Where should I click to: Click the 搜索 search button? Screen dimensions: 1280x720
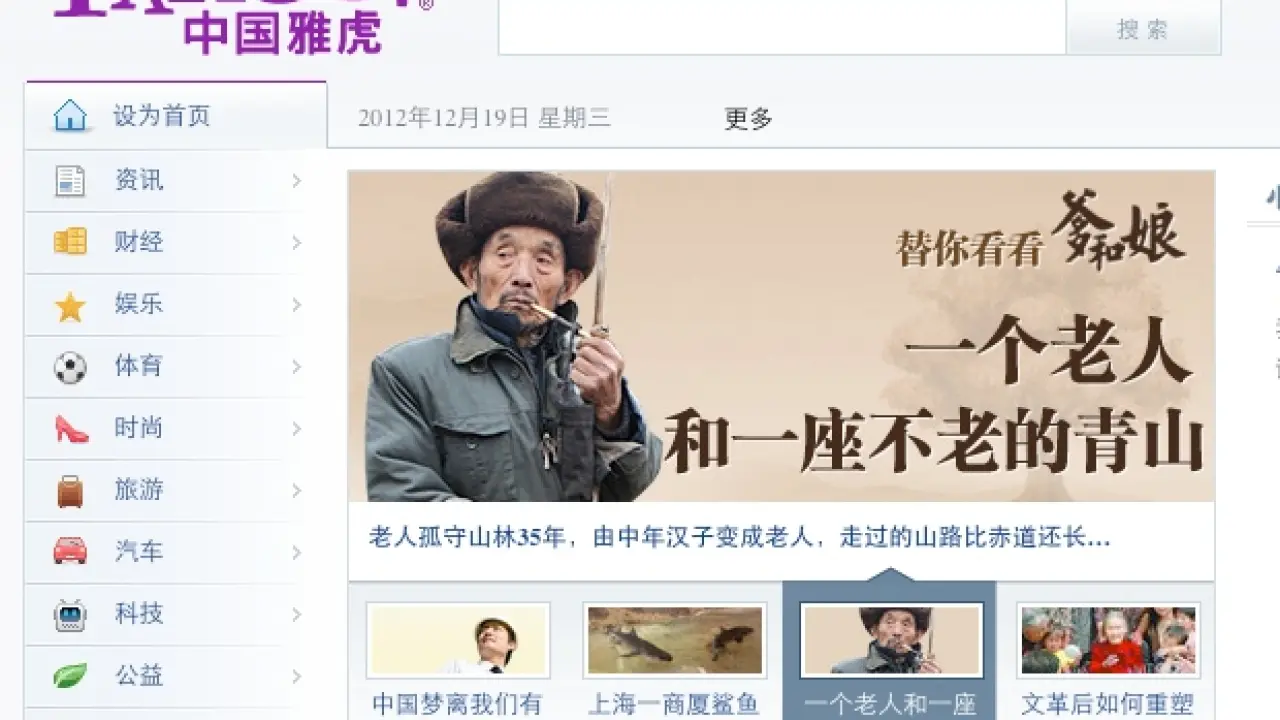coord(1143,28)
